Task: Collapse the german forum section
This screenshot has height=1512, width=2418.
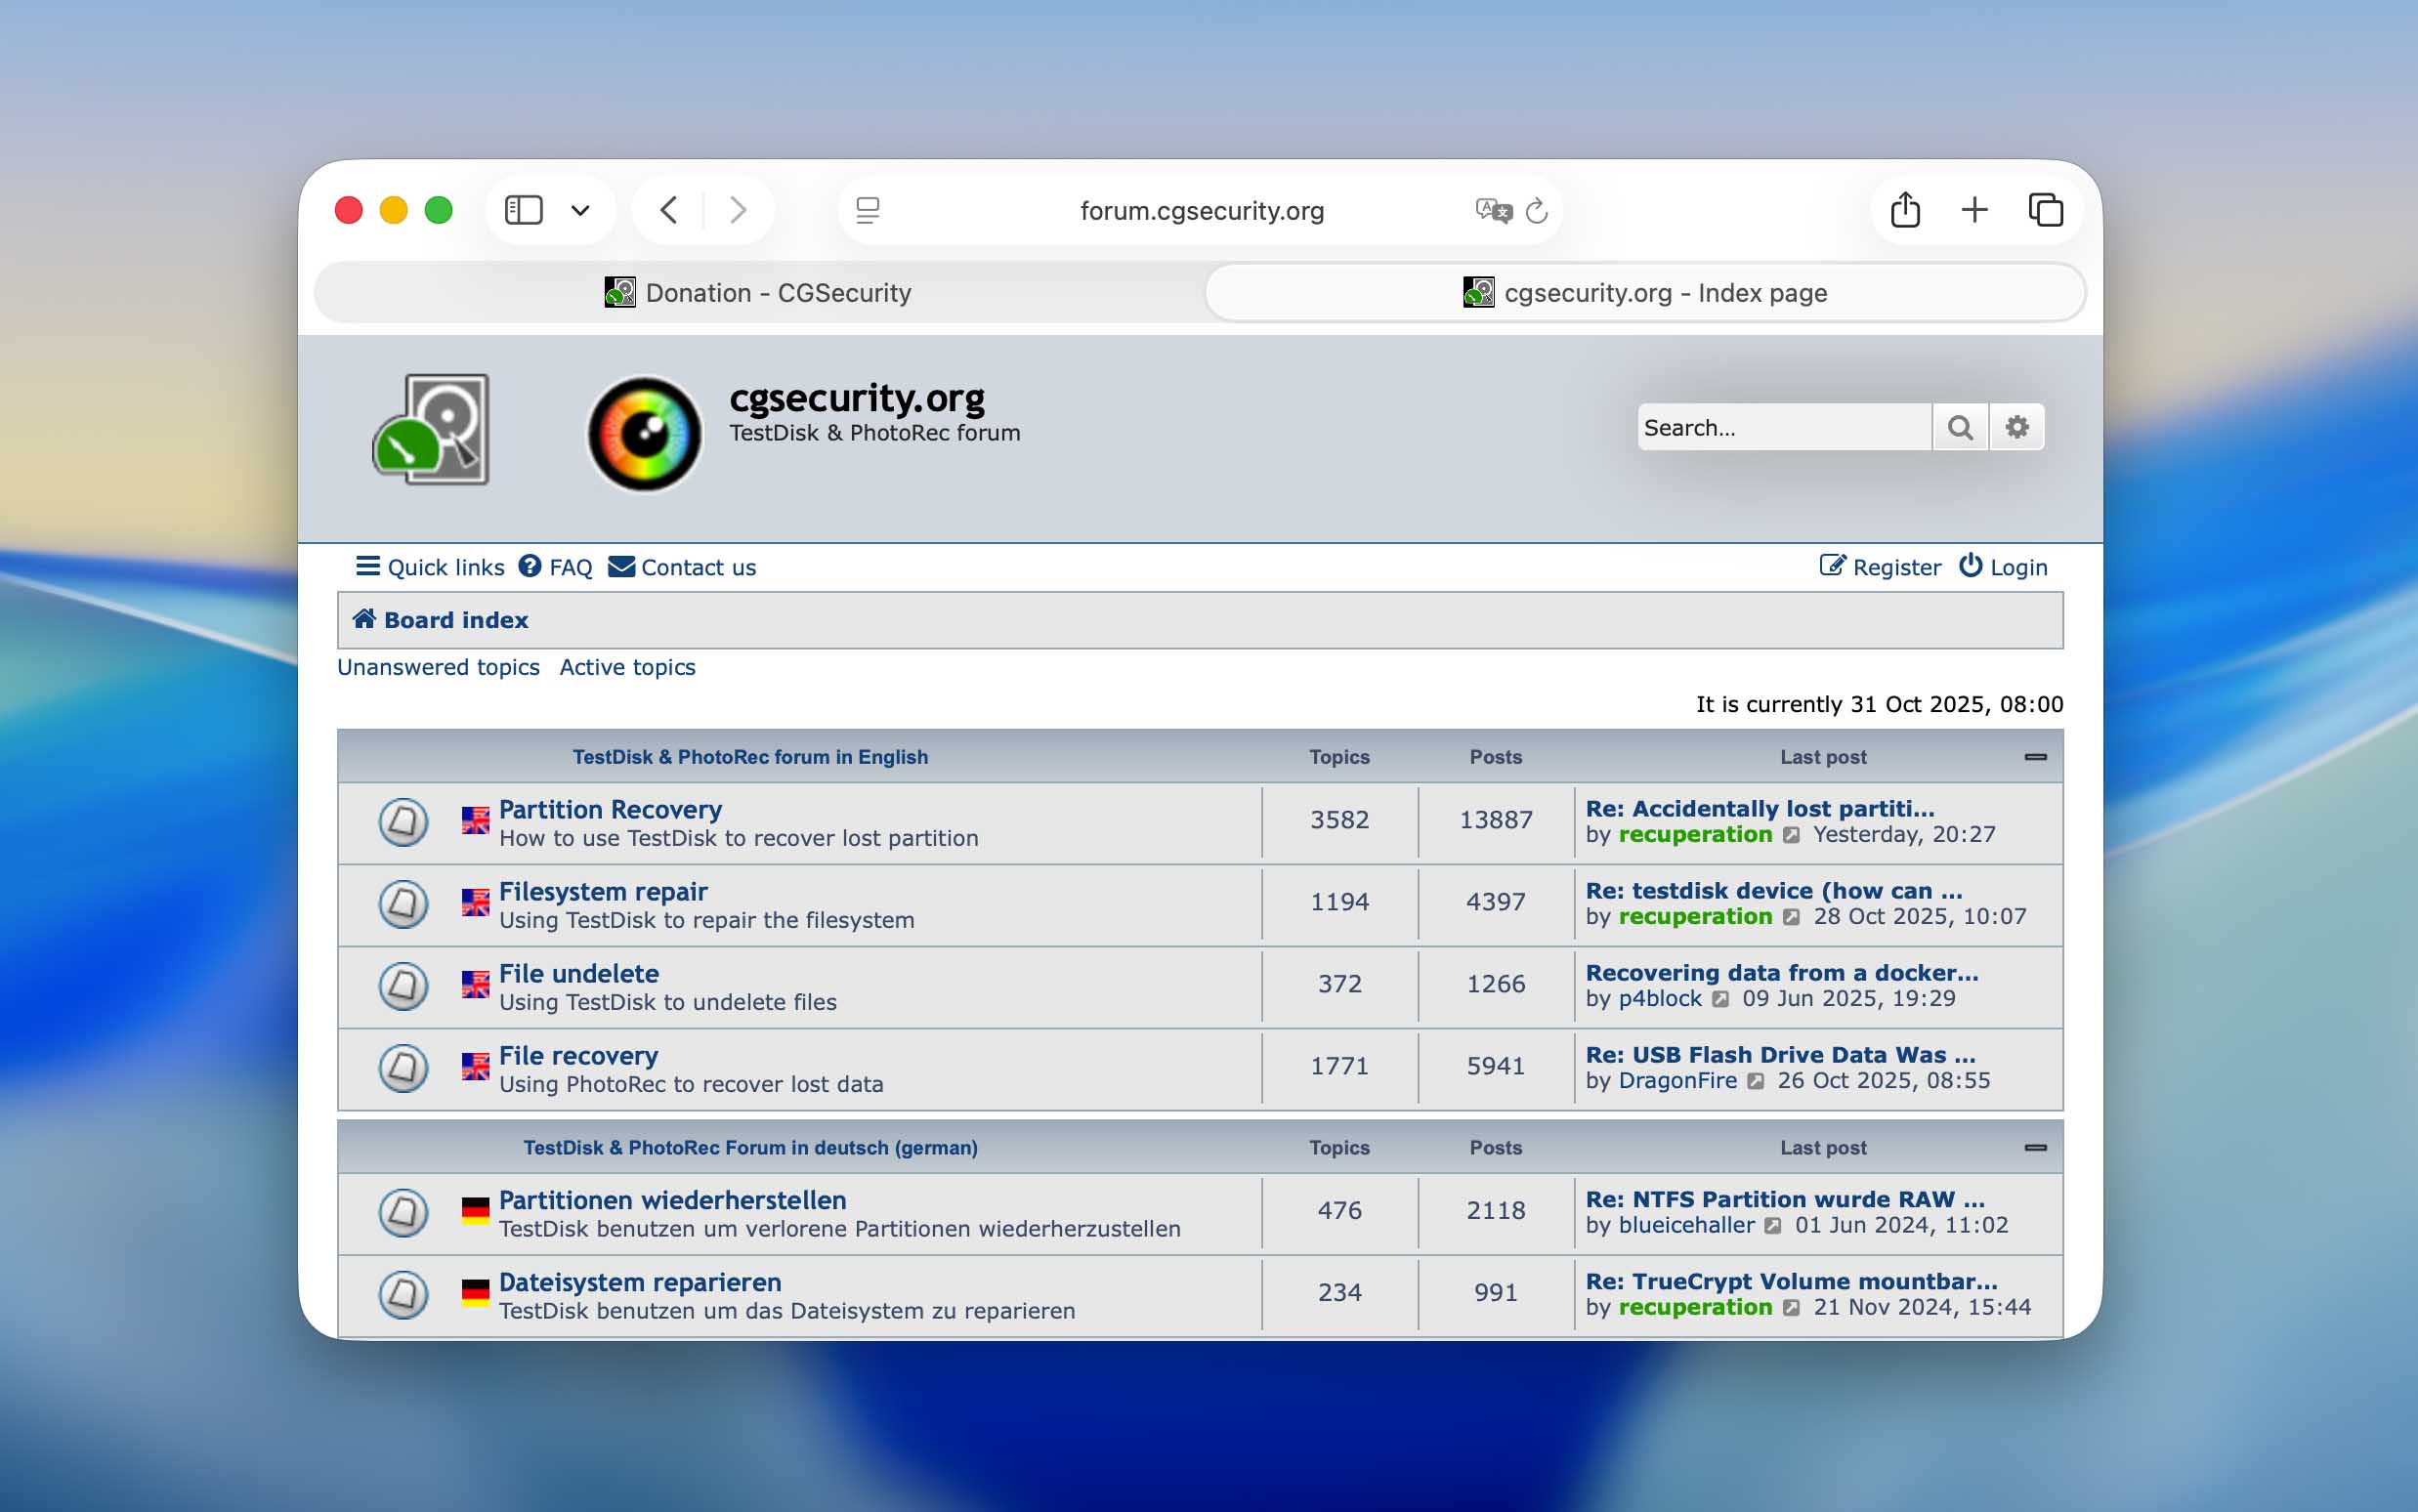Action: tap(2037, 1147)
